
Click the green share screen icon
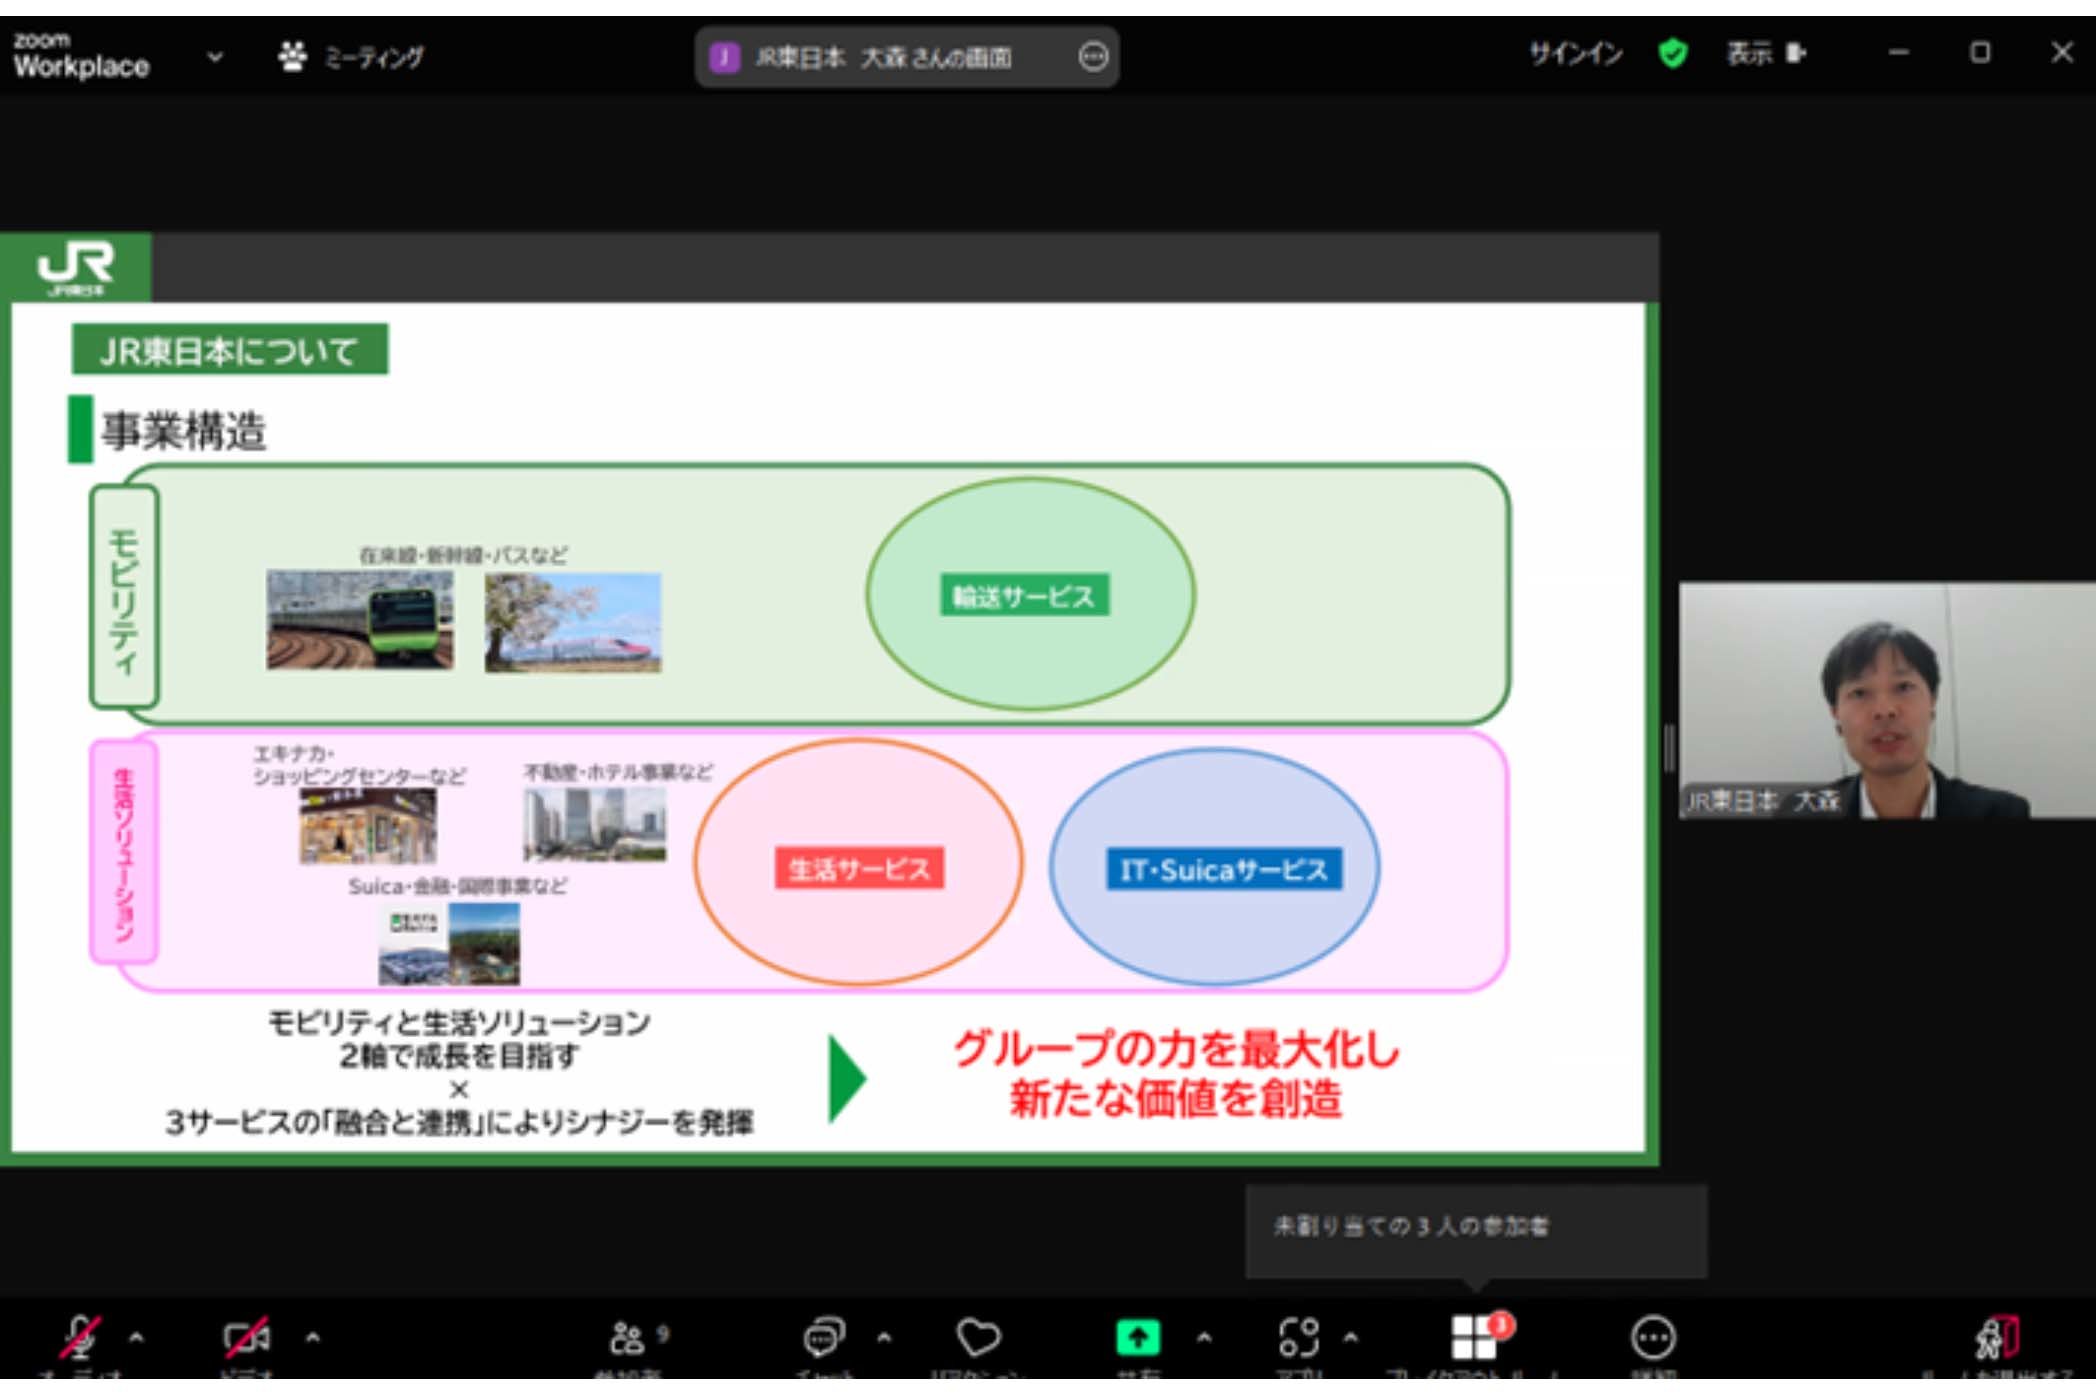tap(1137, 1337)
